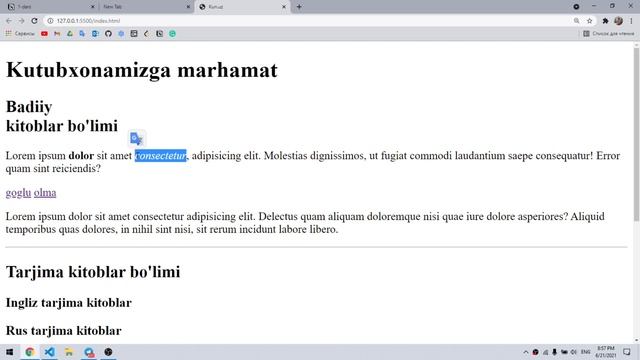This screenshot has width=640, height=360.
Task: Open Chrome's three-dot menu
Action: [x=631, y=21]
